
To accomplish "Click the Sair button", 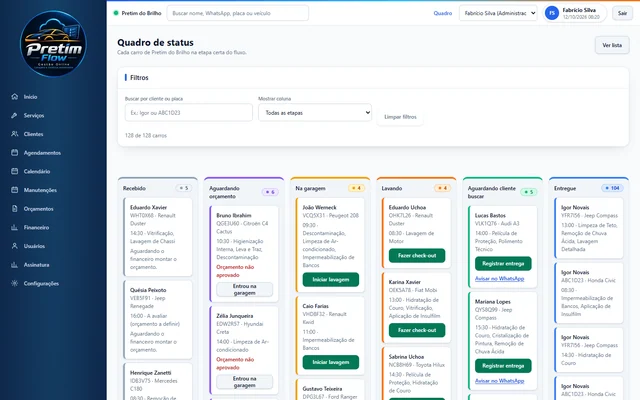I will click(x=622, y=13).
